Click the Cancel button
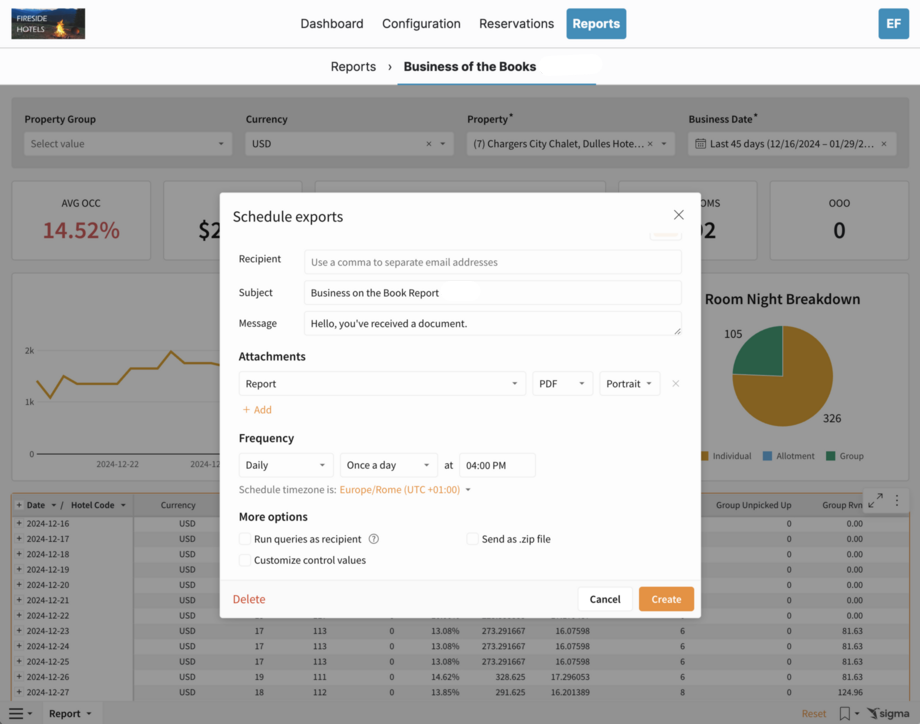This screenshot has width=920, height=724. click(605, 598)
